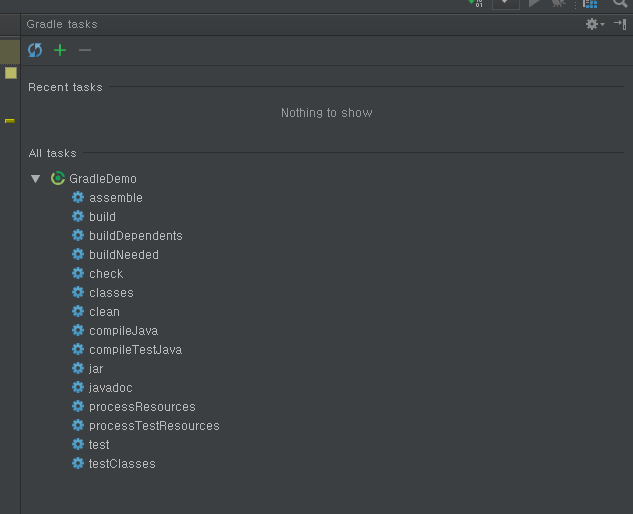Click the small yellow stripe marker in gutter

[x=10, y=121]
